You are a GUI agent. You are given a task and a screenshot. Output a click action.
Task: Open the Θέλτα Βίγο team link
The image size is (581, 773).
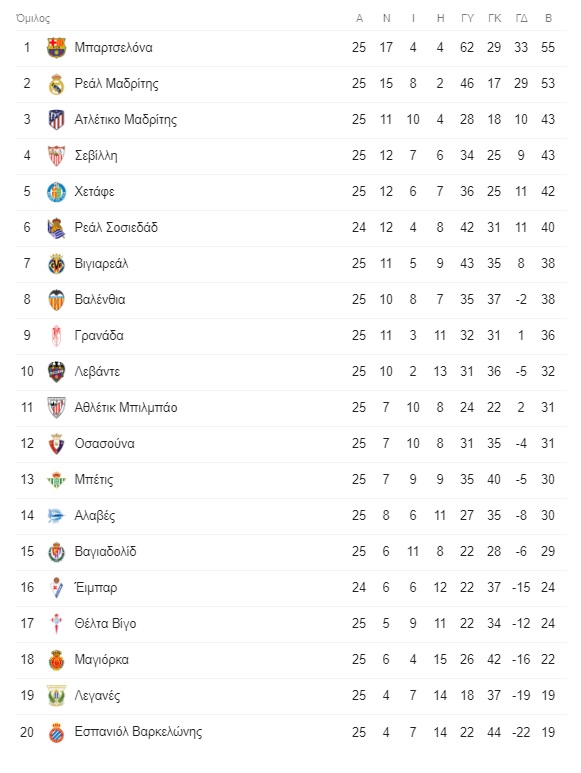(105, 623)
